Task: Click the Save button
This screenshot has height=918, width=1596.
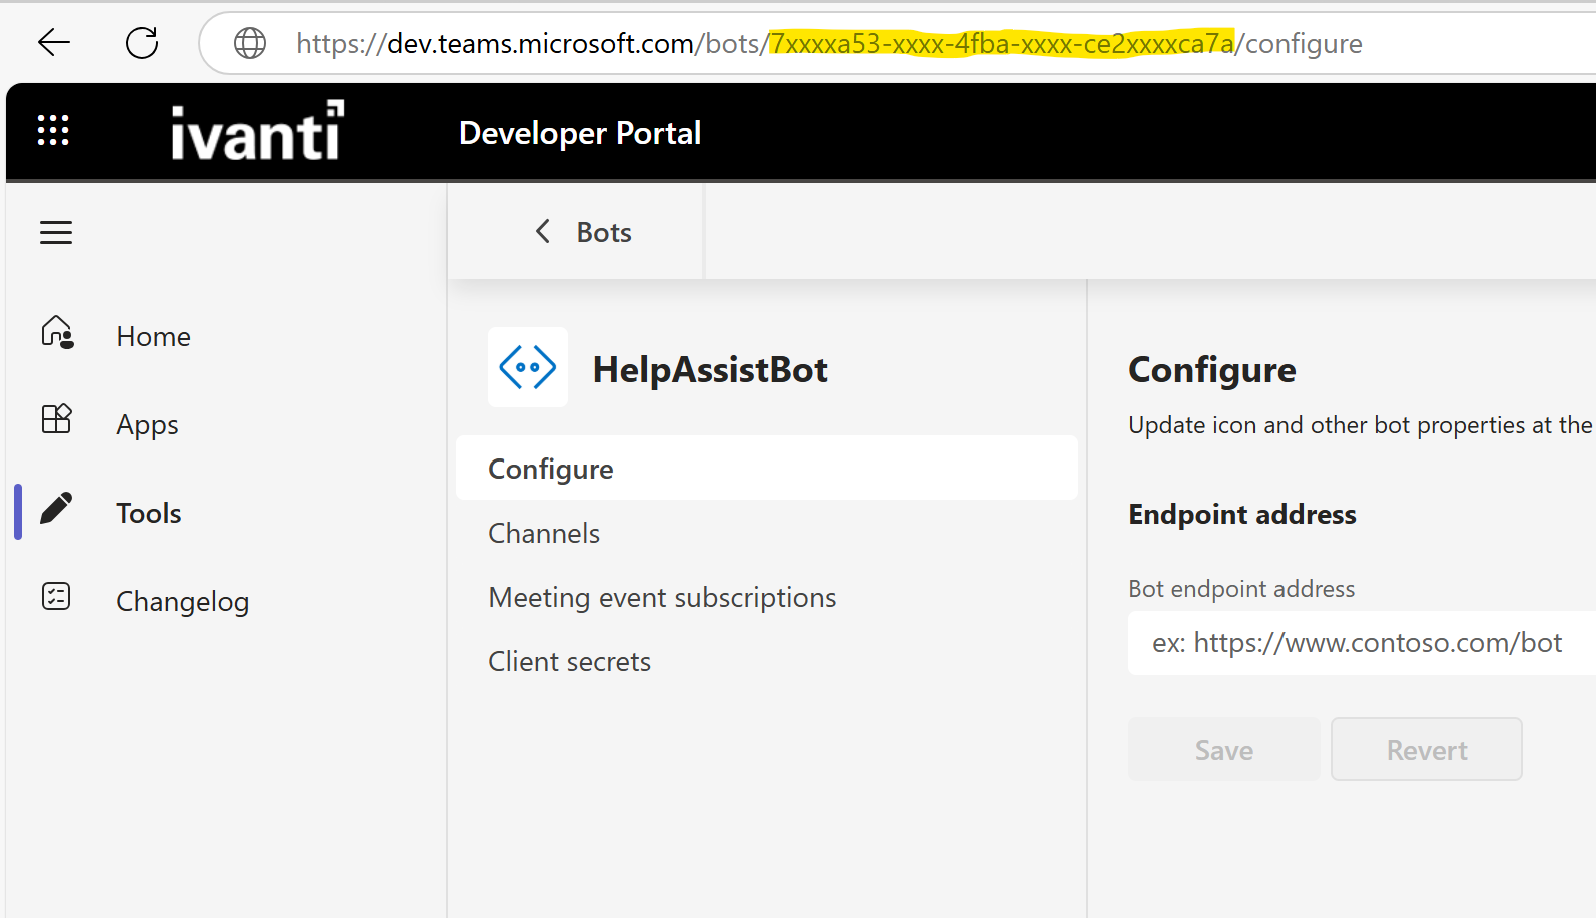Action: (x=1224, y=749)
